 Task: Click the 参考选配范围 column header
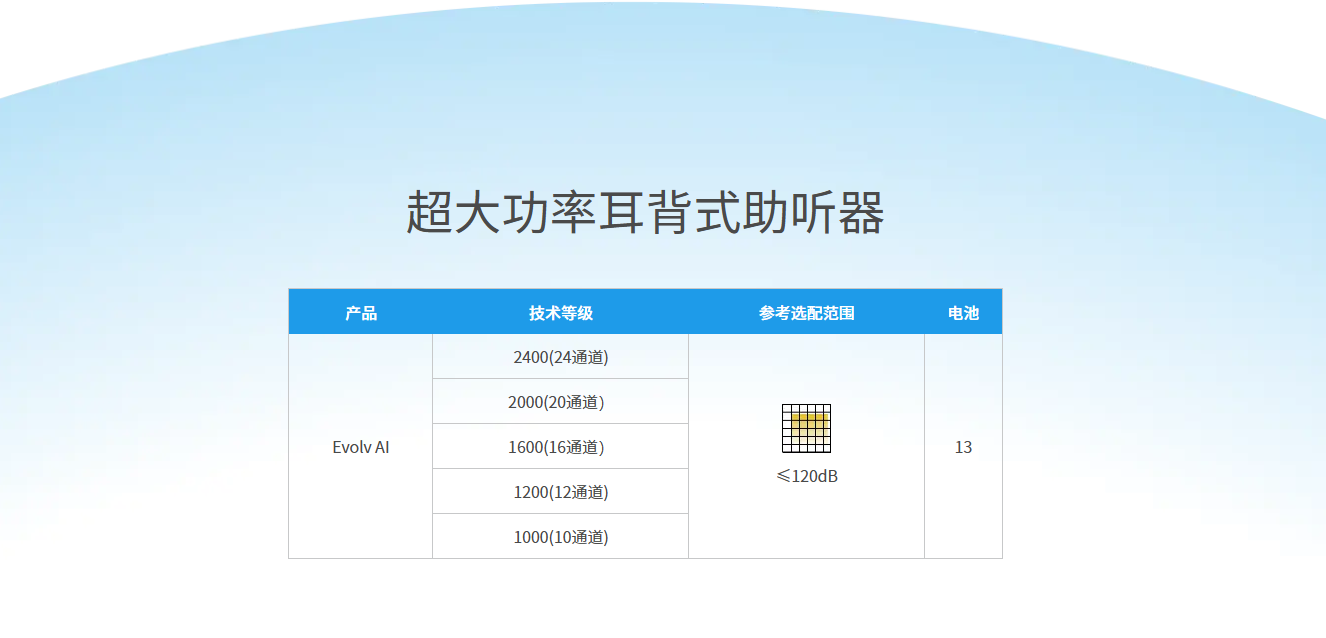coord(806,313)
